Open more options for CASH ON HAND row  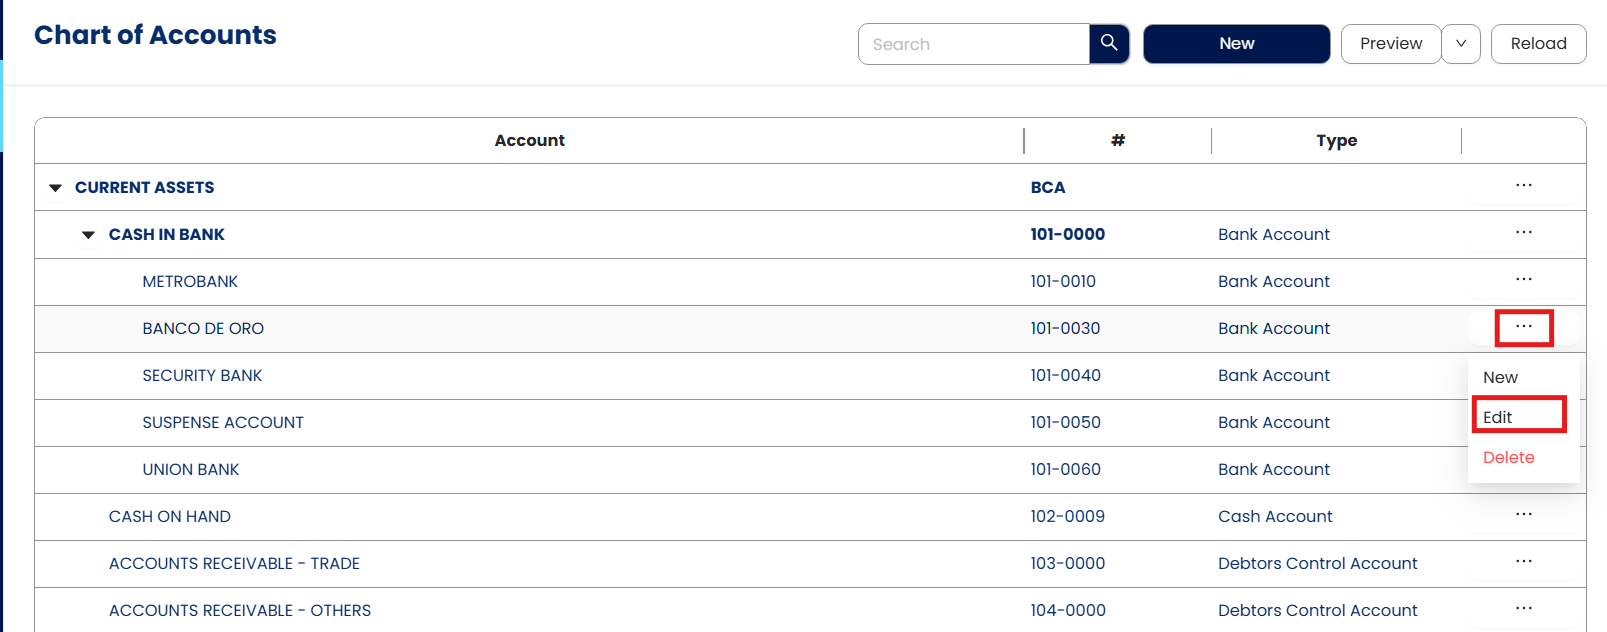pos(1523,515)
